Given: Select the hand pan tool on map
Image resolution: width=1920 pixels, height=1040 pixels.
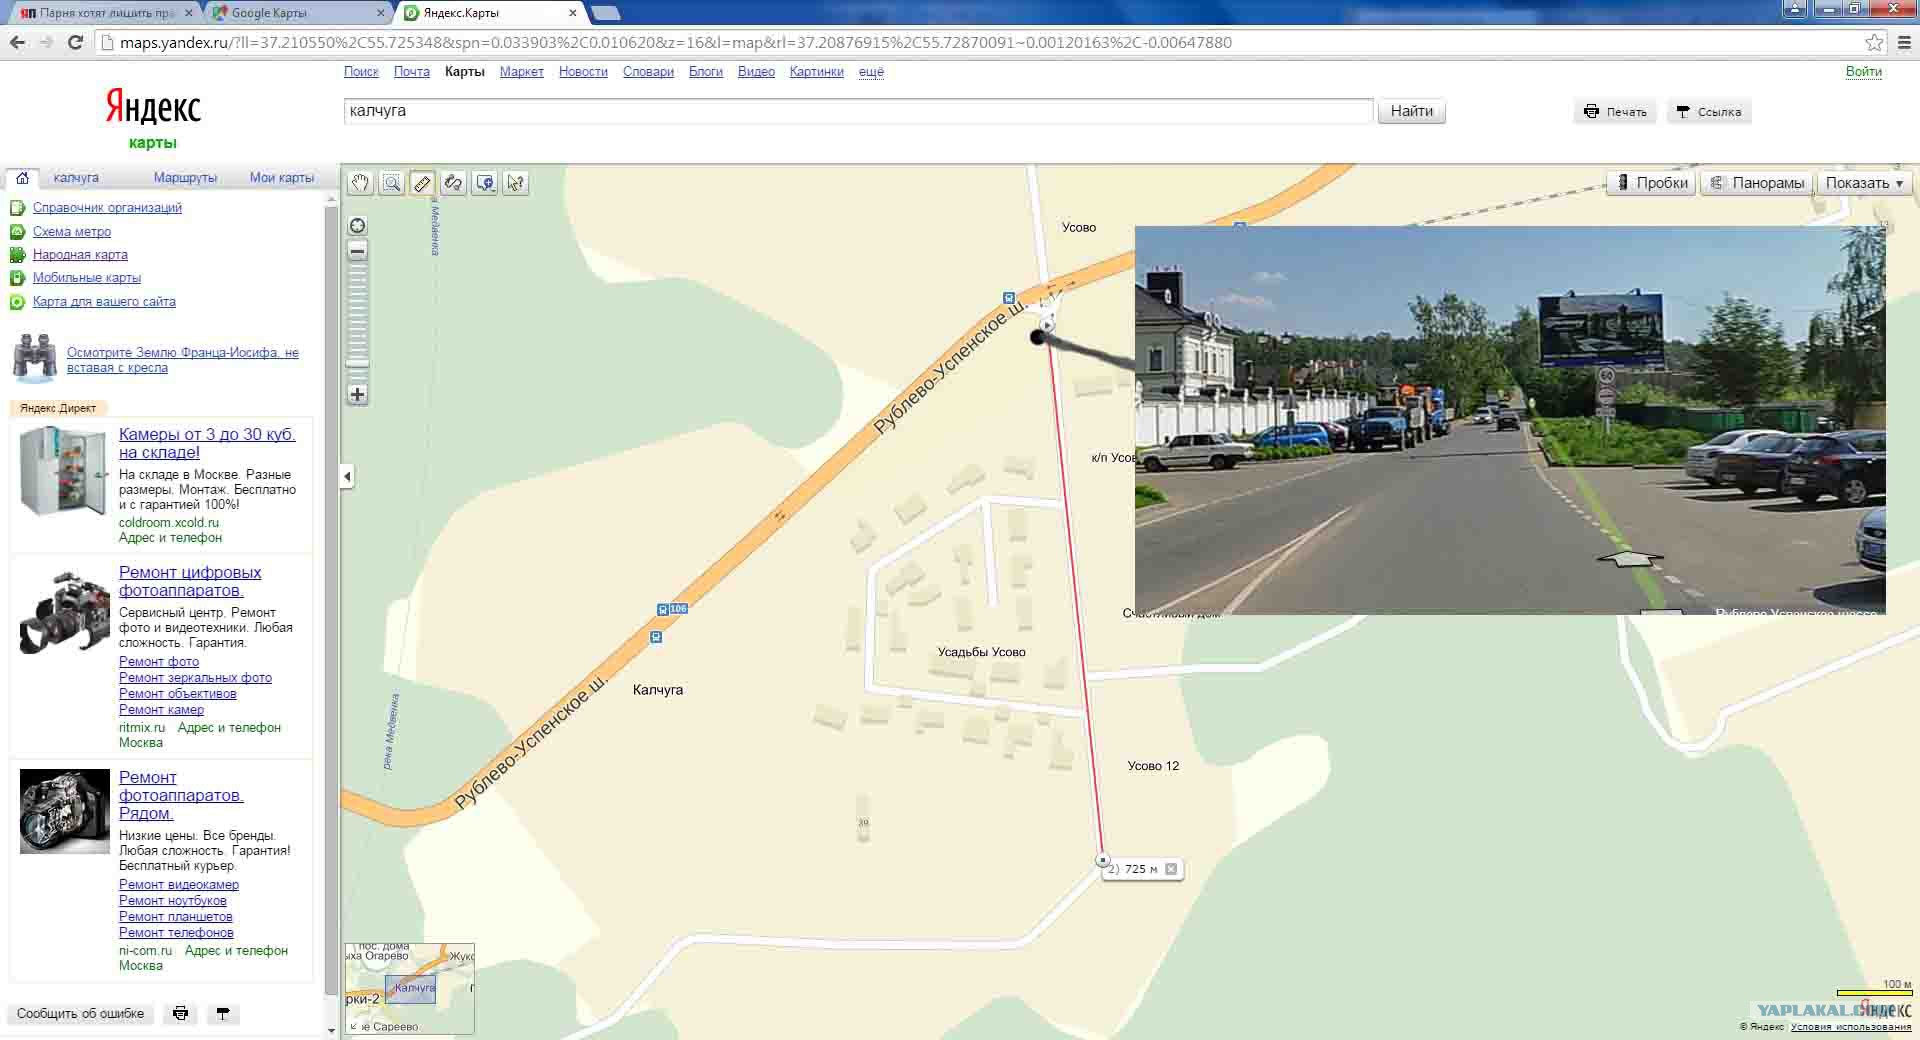Looking at the screenshot, I should [360, 183].
